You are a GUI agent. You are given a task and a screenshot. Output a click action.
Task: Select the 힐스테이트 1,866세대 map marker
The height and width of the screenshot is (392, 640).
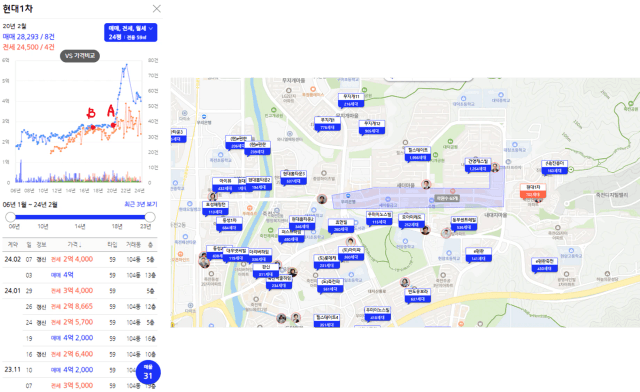418,154
